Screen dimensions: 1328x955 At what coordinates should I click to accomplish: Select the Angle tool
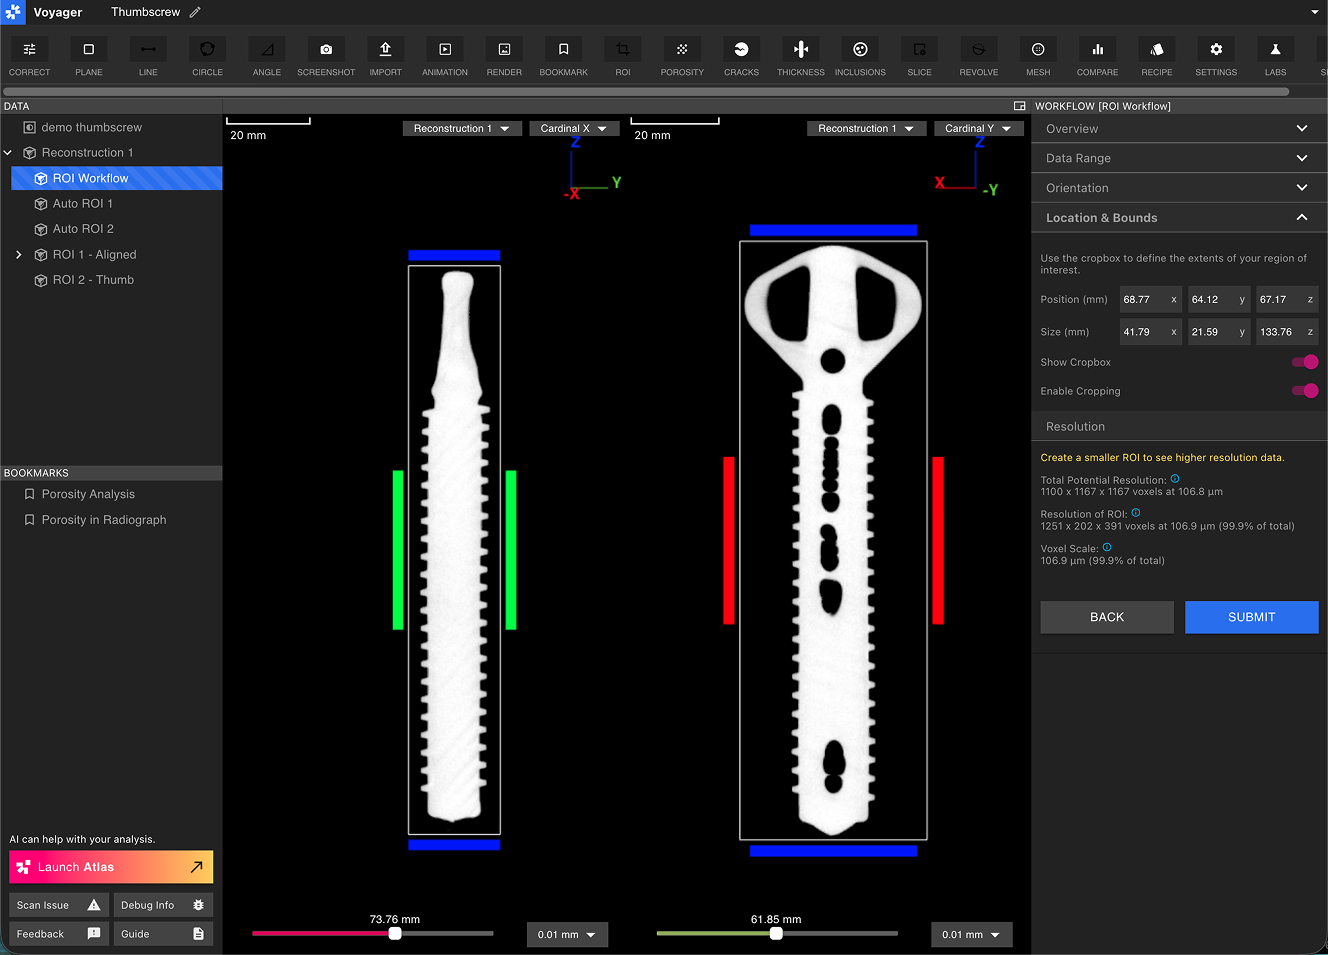(267, 57)
